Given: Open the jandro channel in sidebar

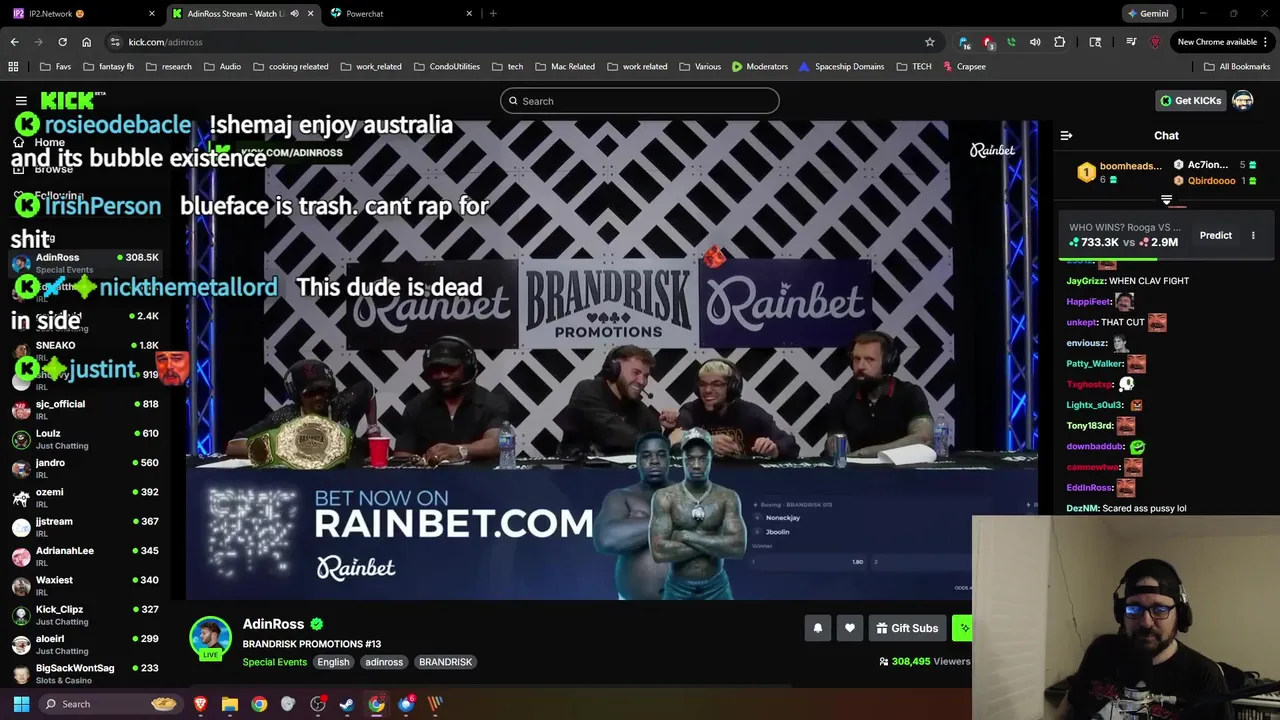Looking at the screenshot, I should pos(85,468).
